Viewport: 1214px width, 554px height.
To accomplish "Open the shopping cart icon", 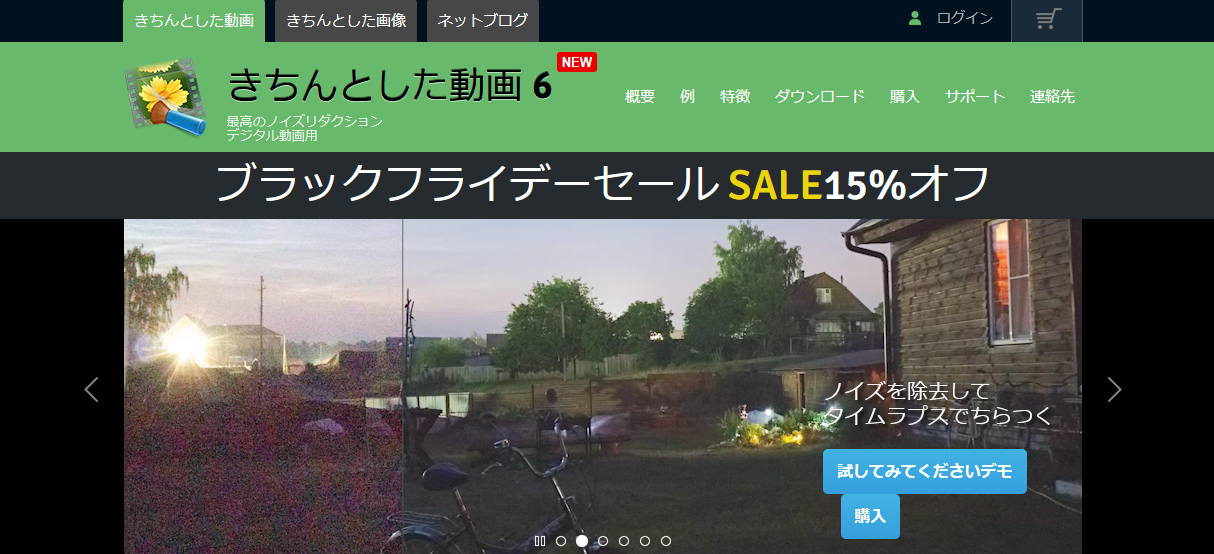I will pos(1047,19).
